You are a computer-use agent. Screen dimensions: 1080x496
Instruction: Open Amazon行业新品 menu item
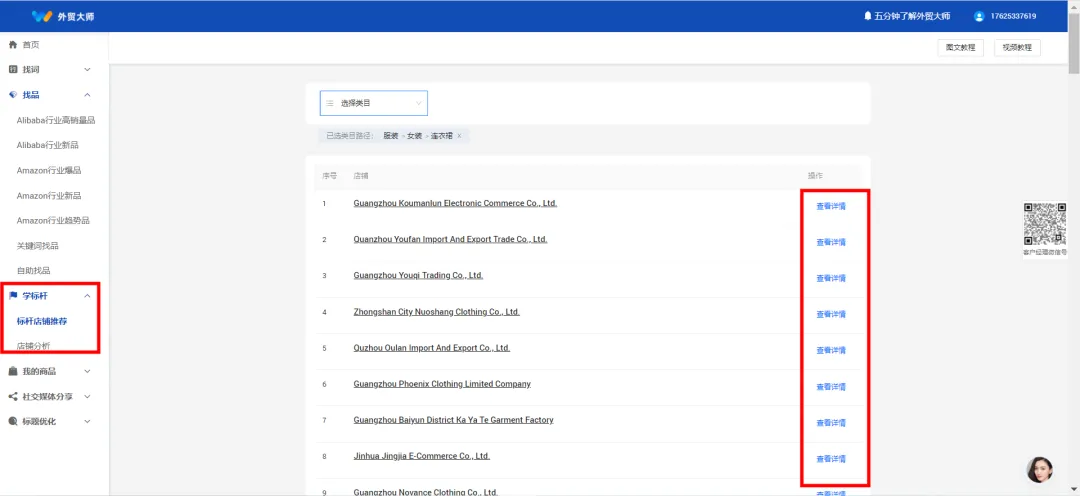point(49,196)
